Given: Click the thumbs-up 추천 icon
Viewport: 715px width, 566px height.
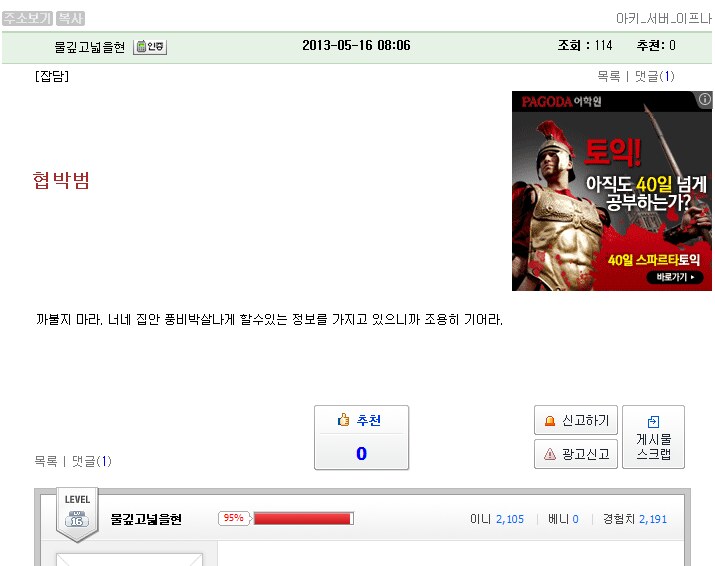Looking at the screenshot, I should (x=343, y=420).
